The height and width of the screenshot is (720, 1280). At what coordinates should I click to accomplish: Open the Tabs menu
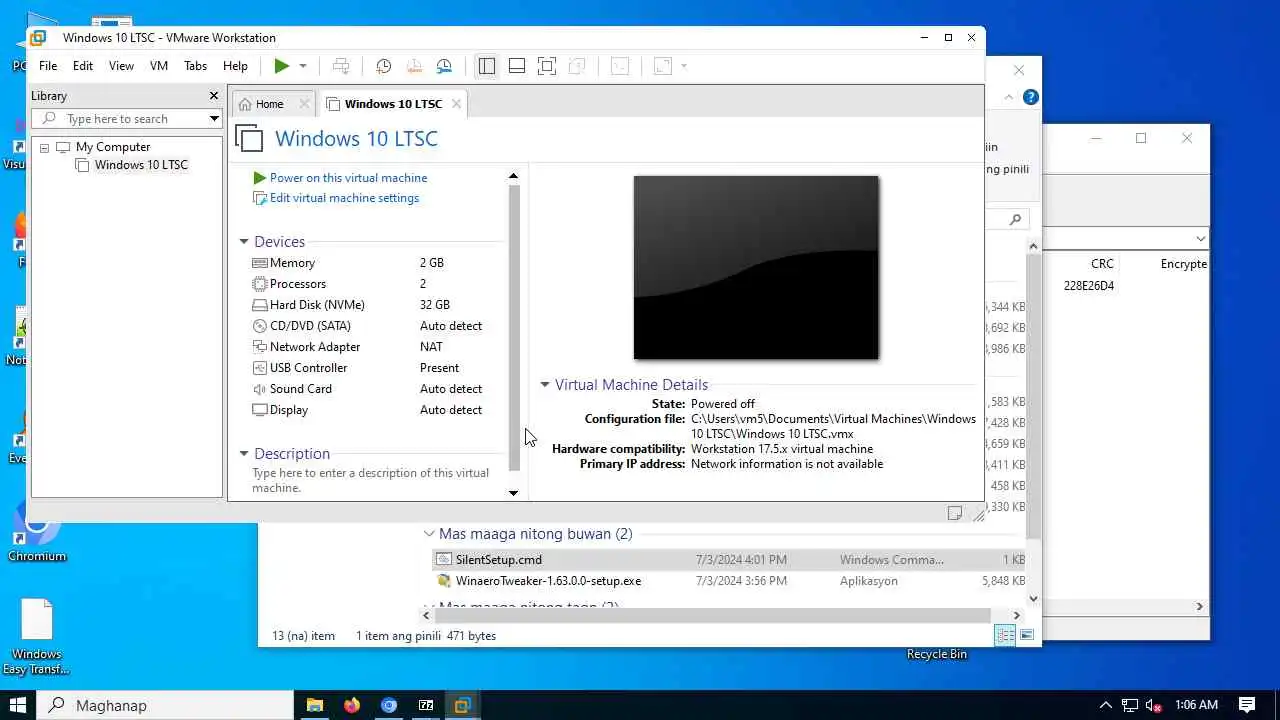click(x=196, y=66)
